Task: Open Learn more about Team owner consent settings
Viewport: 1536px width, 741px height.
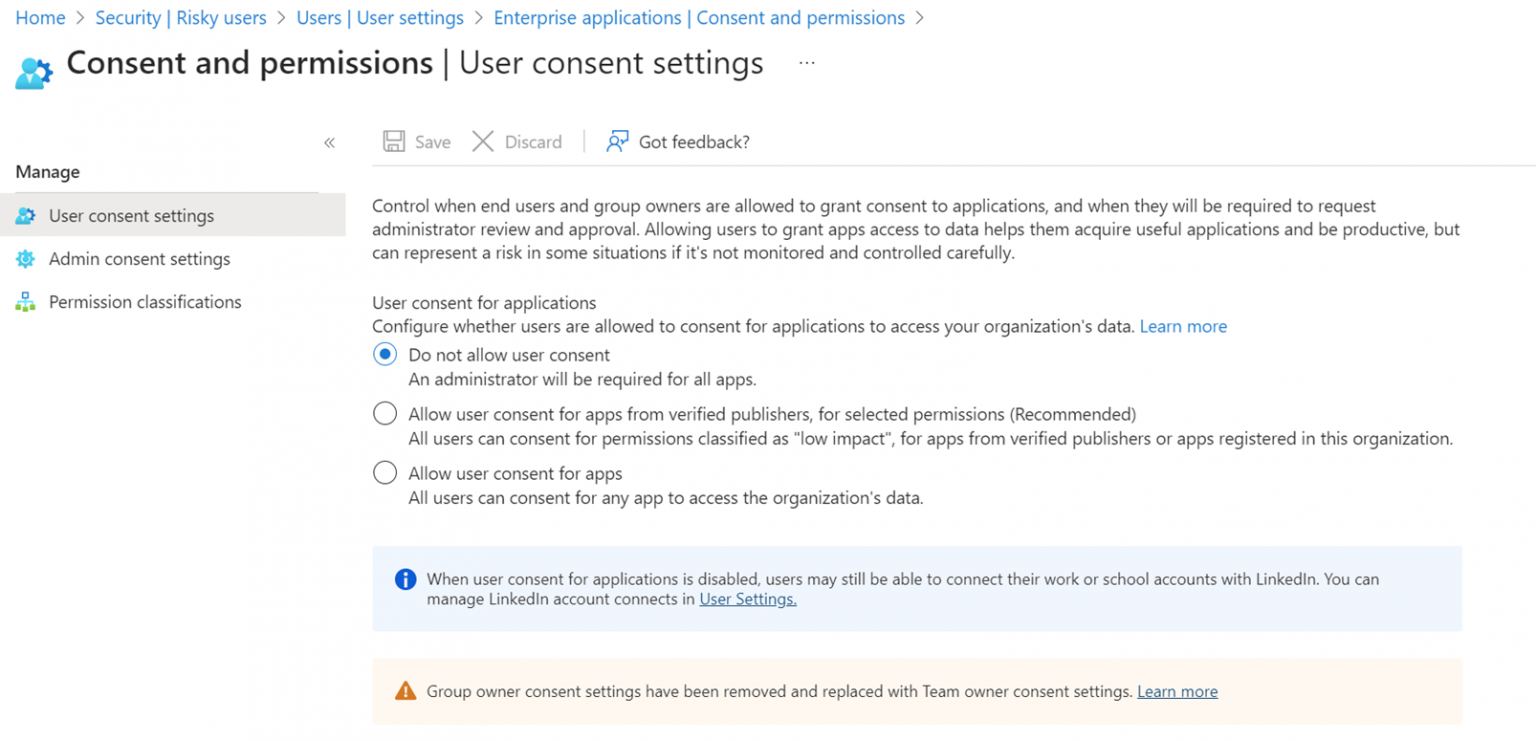Action: pyautogui.click(x=1177, y=691)
